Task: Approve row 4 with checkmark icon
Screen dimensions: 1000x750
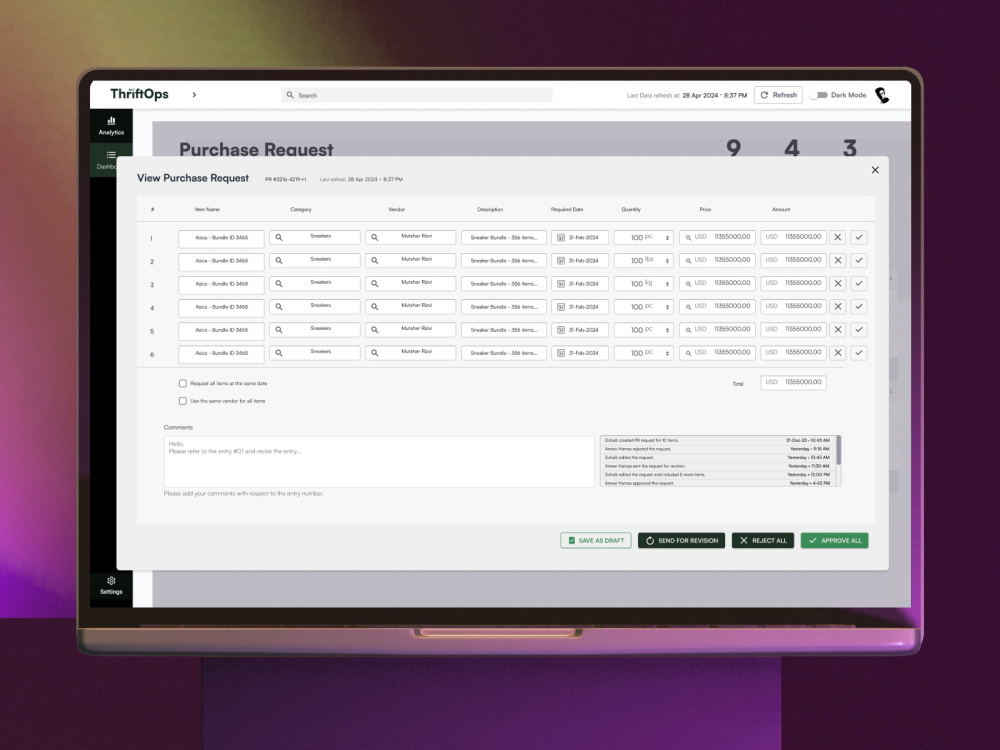Action: pos(859,307)
